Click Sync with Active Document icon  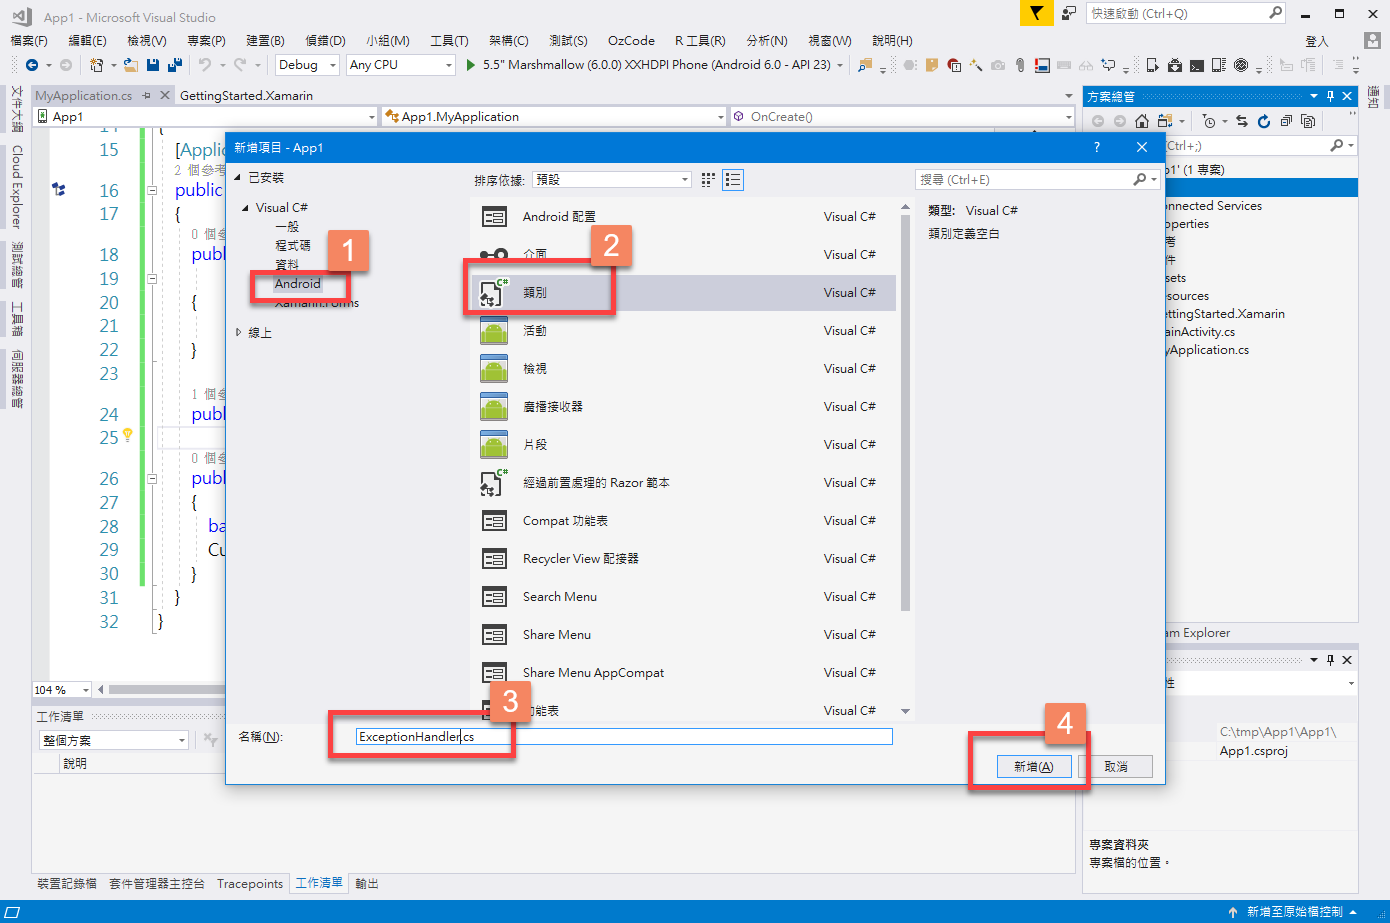[1242, 121]
